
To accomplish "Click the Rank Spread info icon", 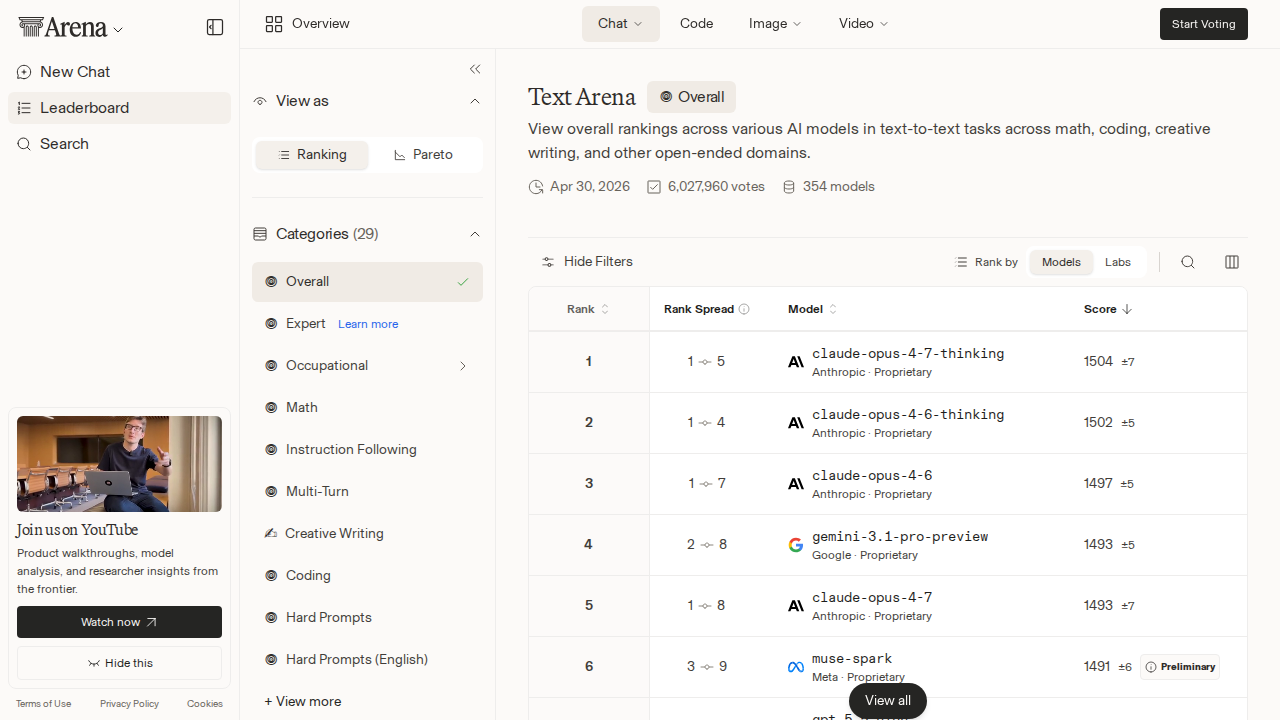I will coord(744,309).
